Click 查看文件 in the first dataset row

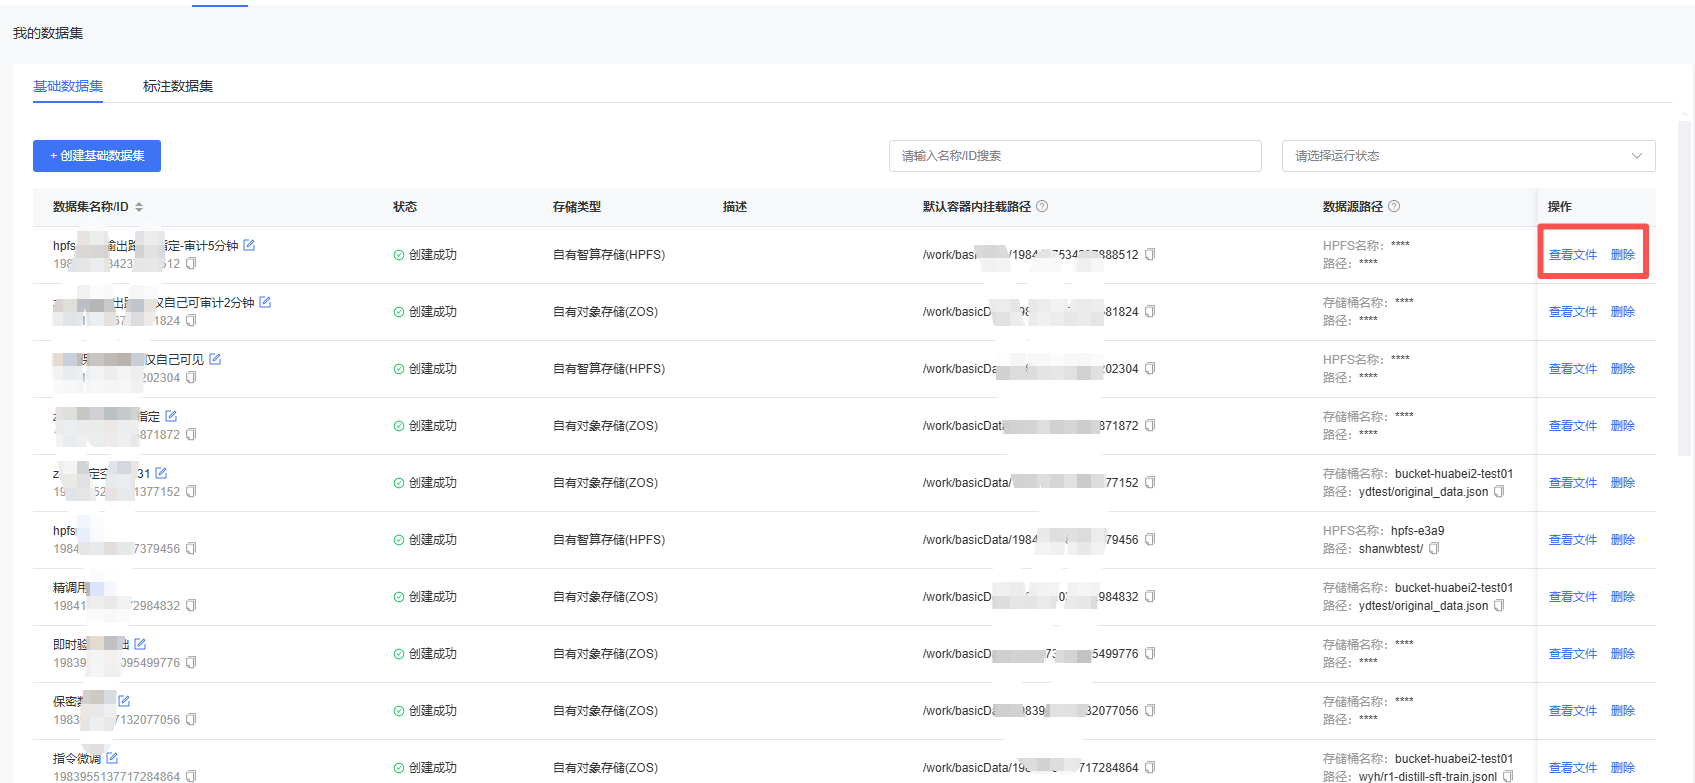point(1572,255)
